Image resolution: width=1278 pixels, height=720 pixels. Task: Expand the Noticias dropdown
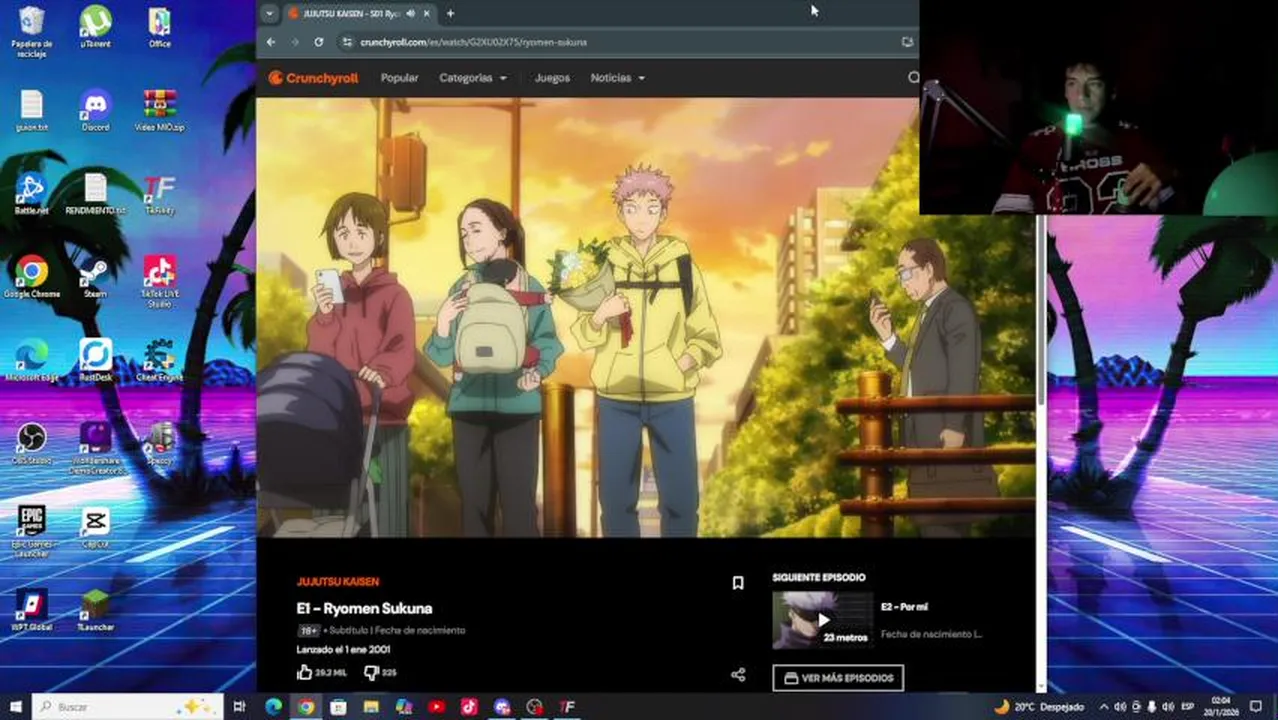tap(617, 78)
